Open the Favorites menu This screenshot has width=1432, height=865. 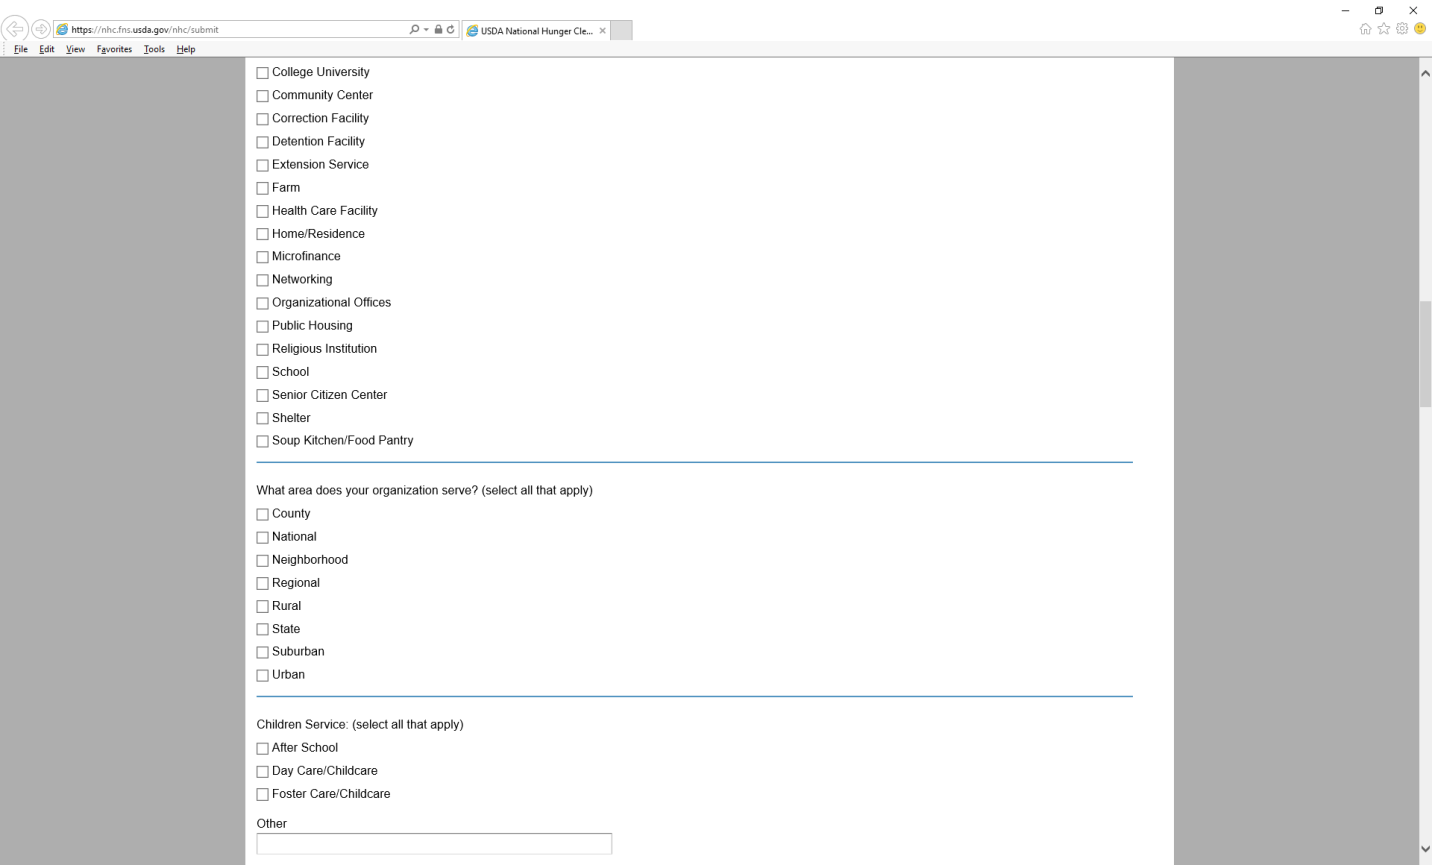click(x=114, y=49)
